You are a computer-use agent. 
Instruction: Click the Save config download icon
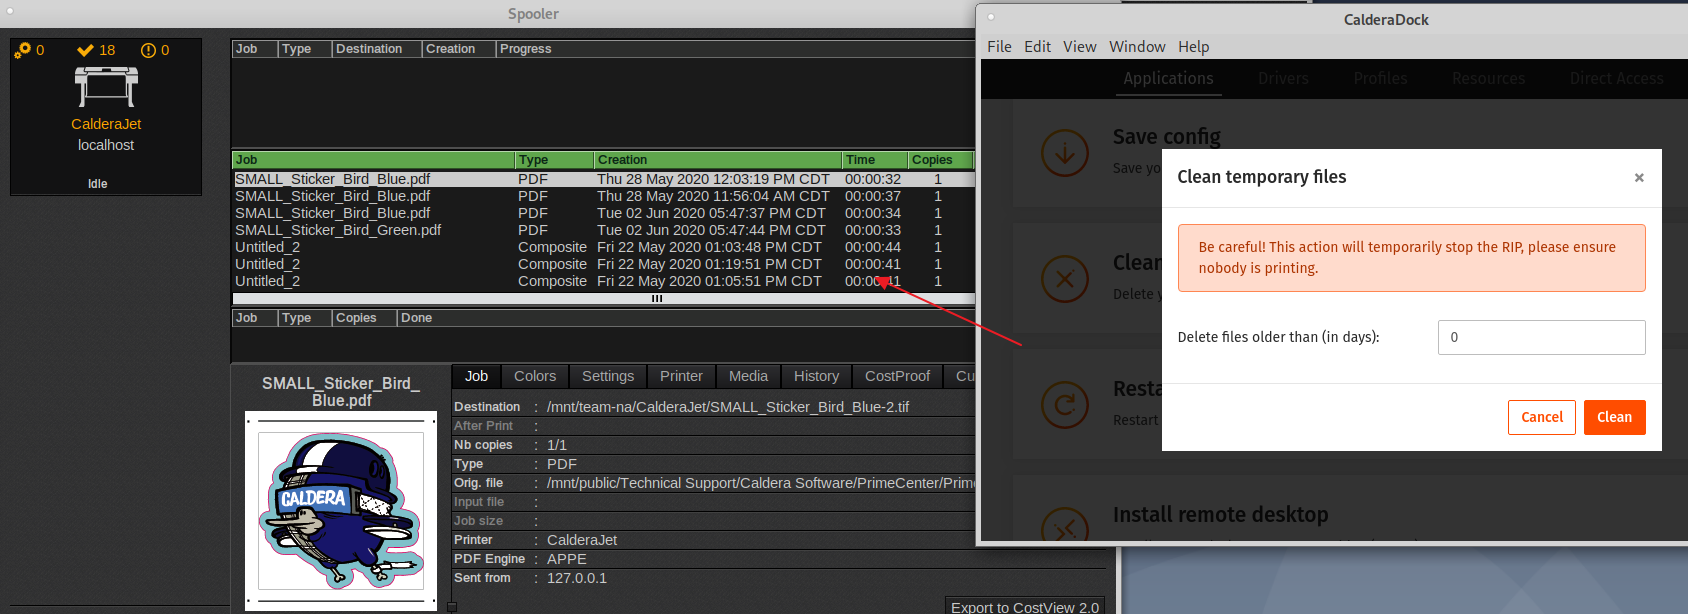(x=1064, y=153)
